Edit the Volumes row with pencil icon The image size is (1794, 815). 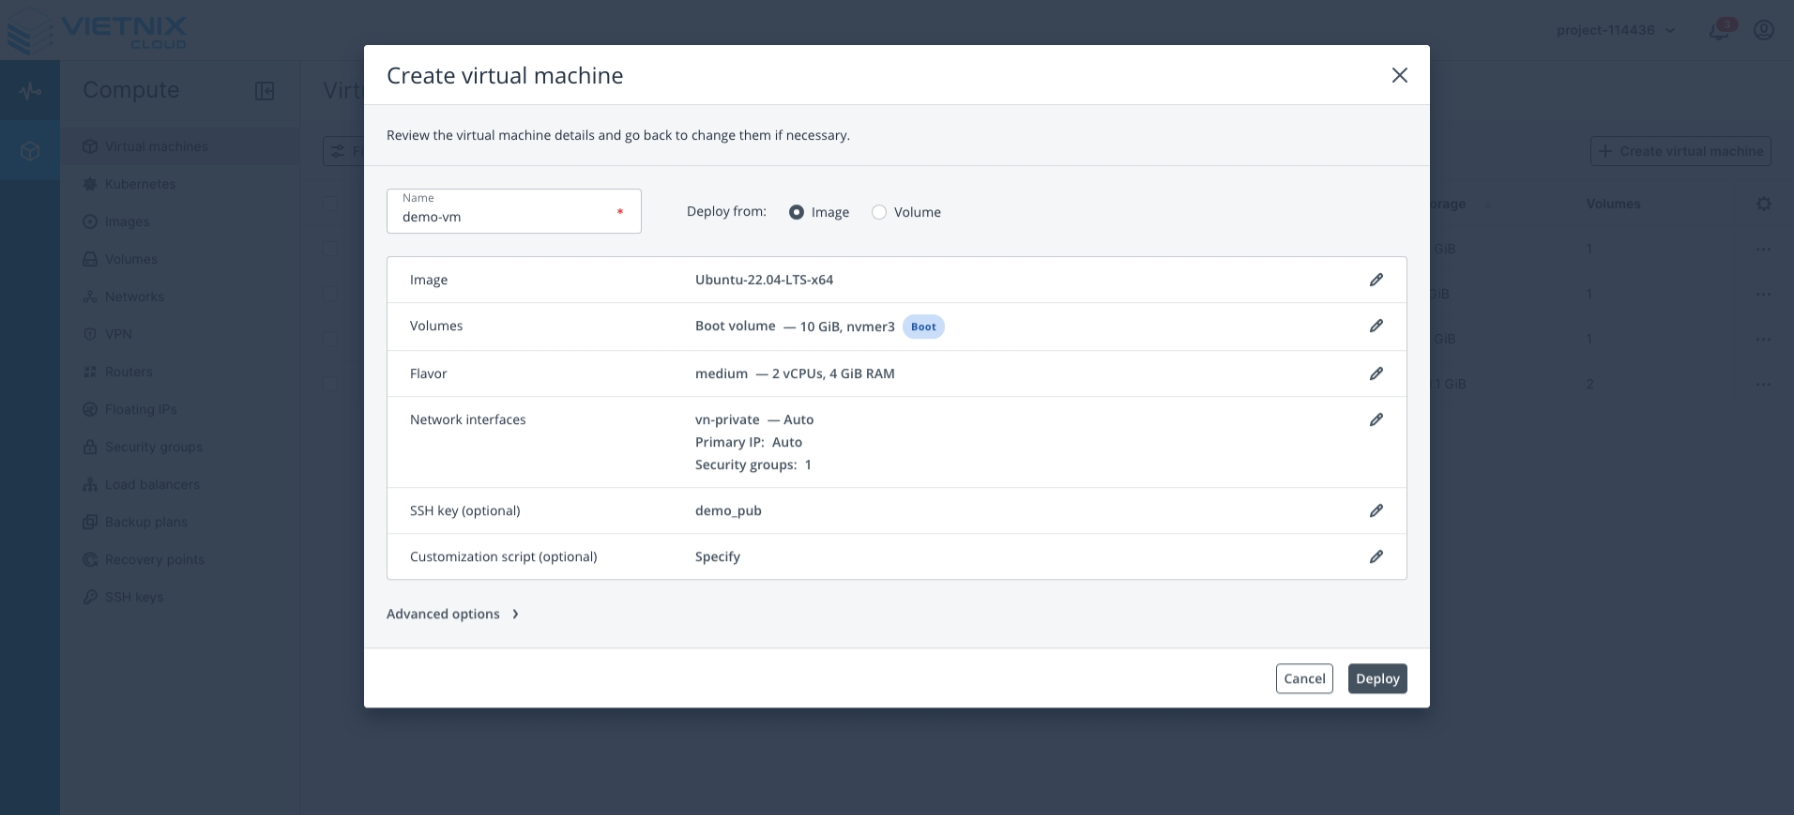click(x=1376, y=326)
